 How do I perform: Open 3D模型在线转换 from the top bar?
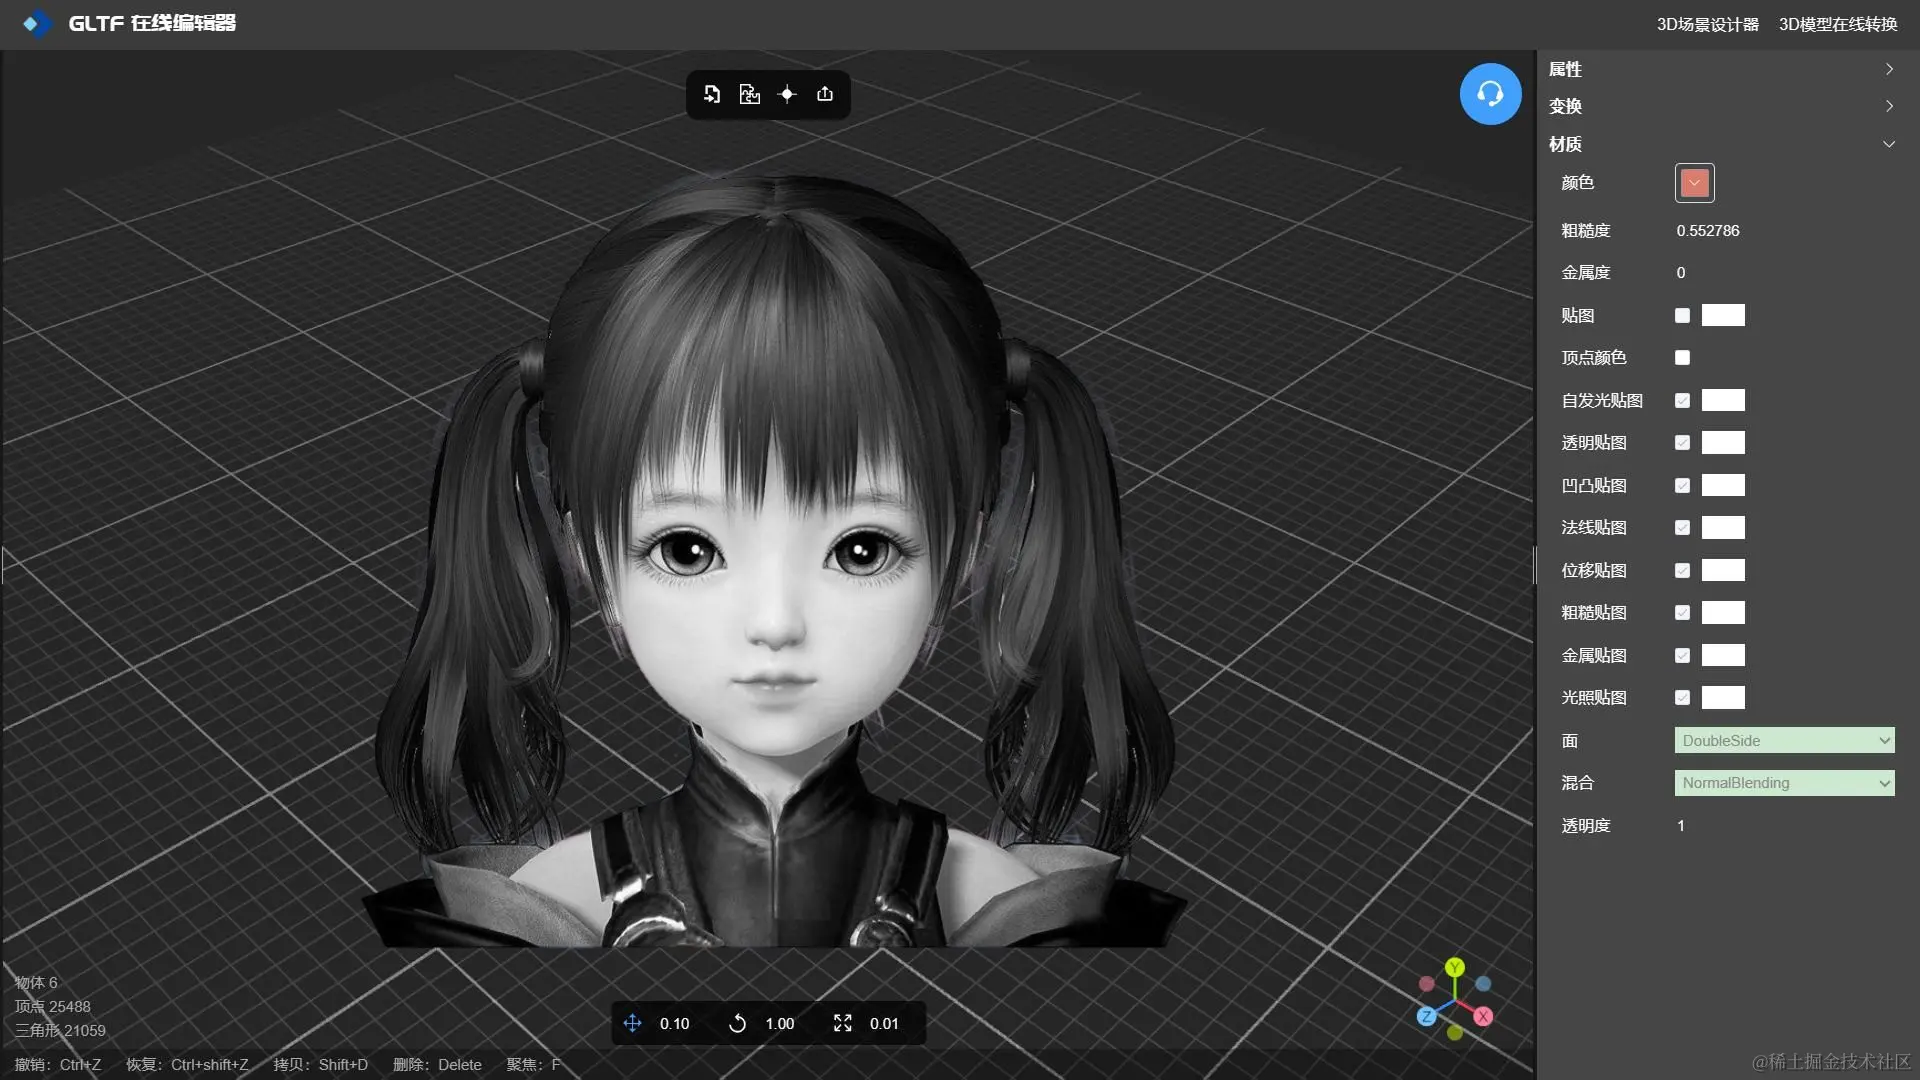pyautogui.click(x=1838, y=24)
